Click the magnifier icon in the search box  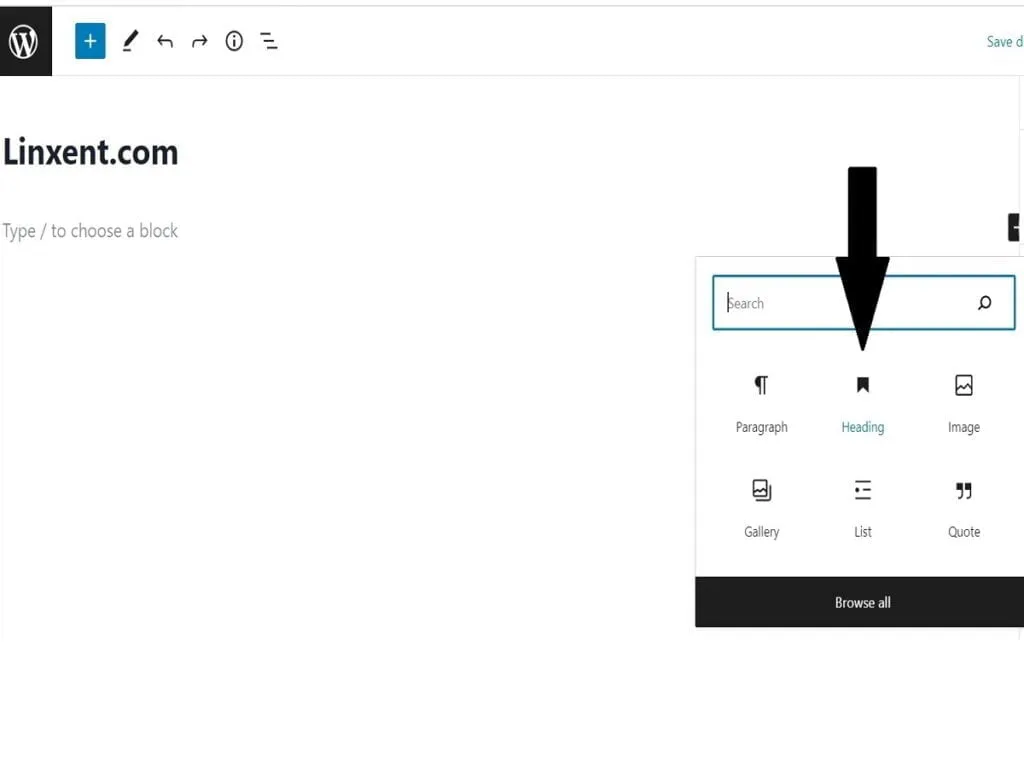pyautogui.click(x=984, y=302)
